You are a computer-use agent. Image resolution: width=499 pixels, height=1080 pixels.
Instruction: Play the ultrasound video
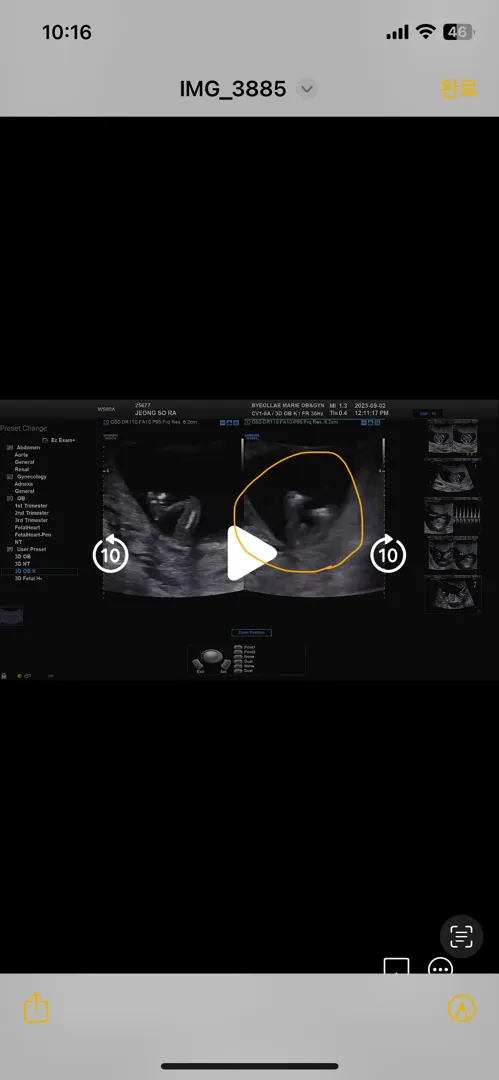click(x=251, y=552)
